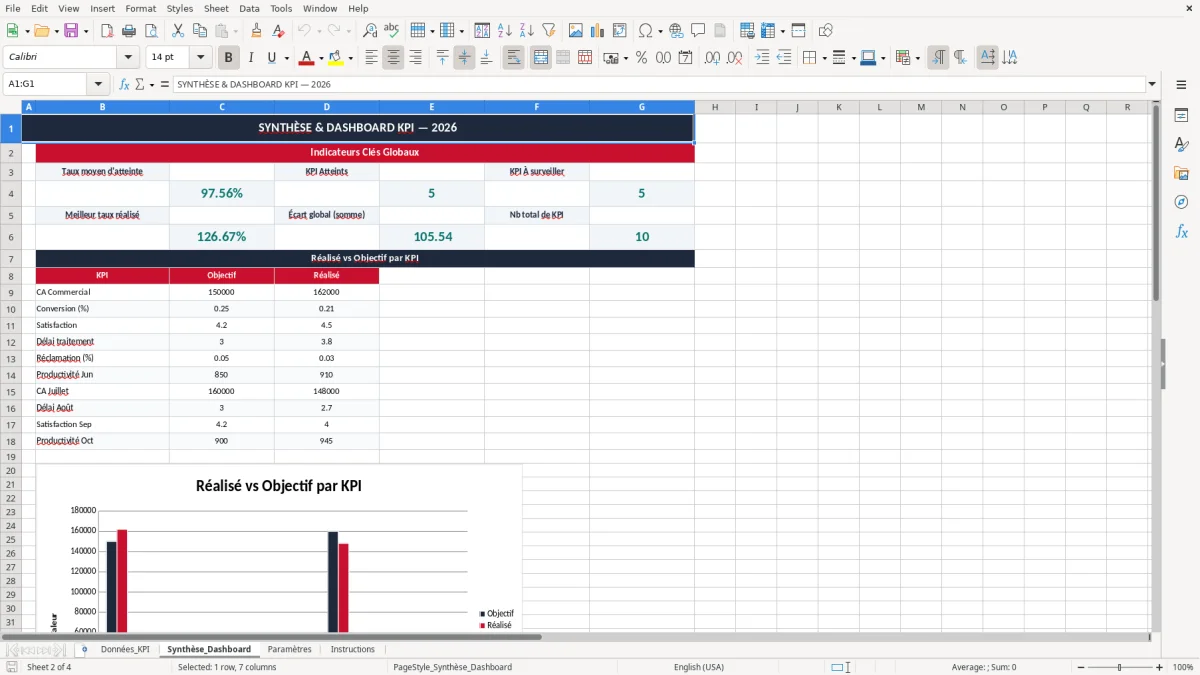The height and width of the screenshot is (675, 1200).
Task: Remove a decimal place
Action: 734,58
